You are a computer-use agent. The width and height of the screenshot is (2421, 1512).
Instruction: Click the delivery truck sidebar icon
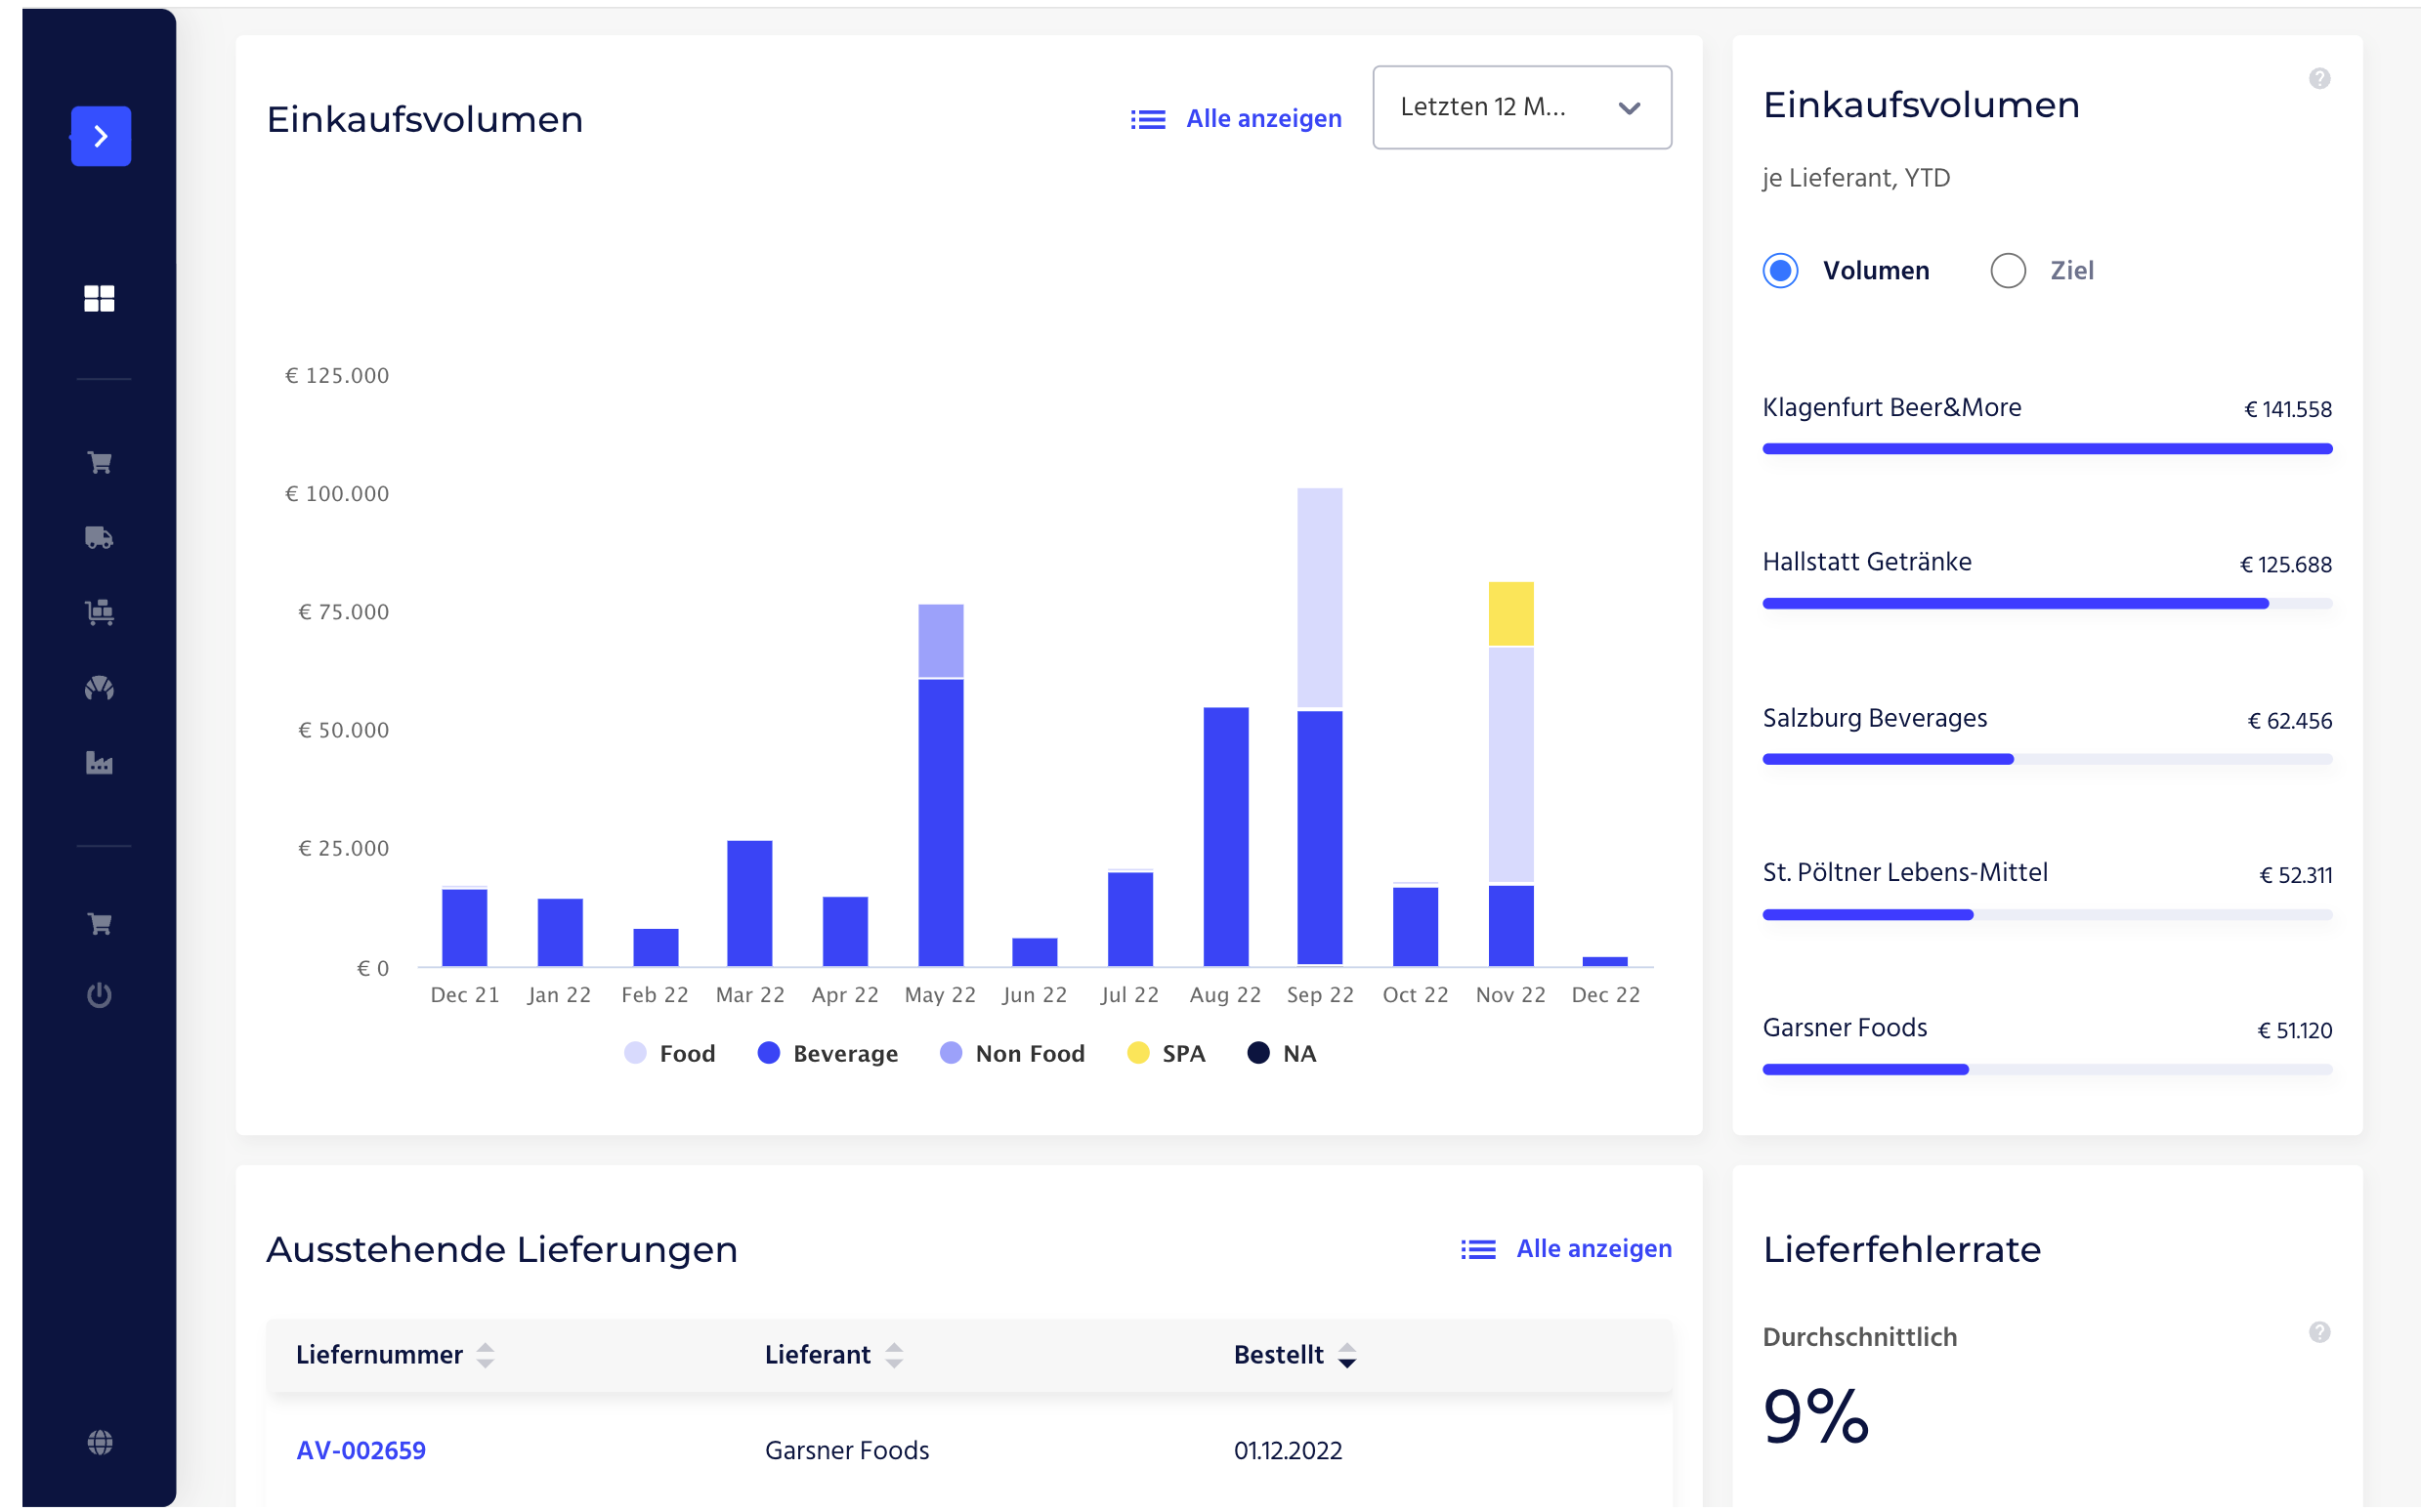click(99, 538)
